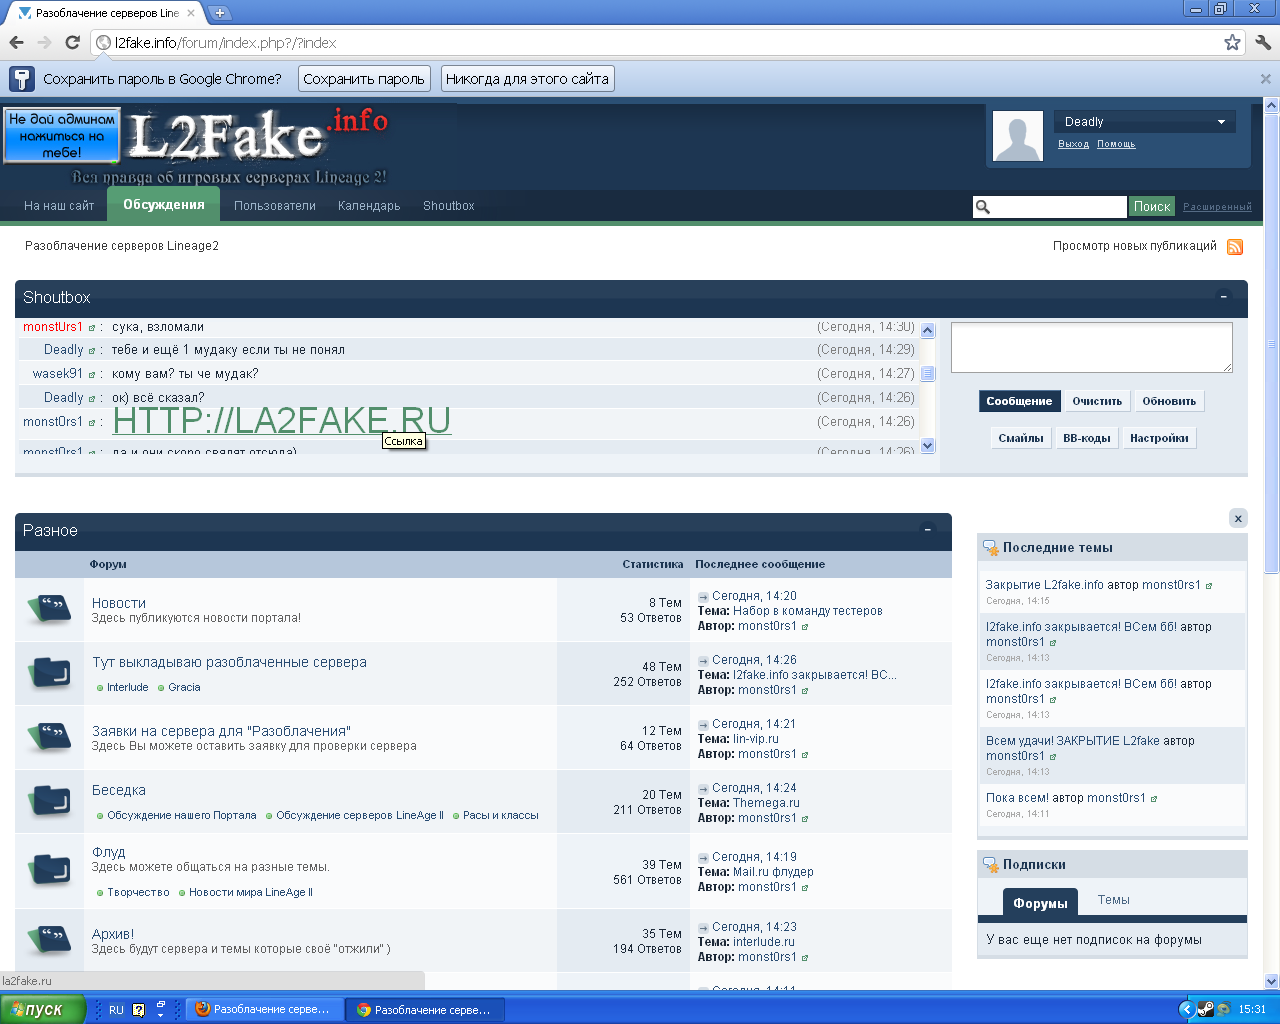Switch to the Firefox taskbar window
The image size is (1280, 1024).
pos(265,1010)
